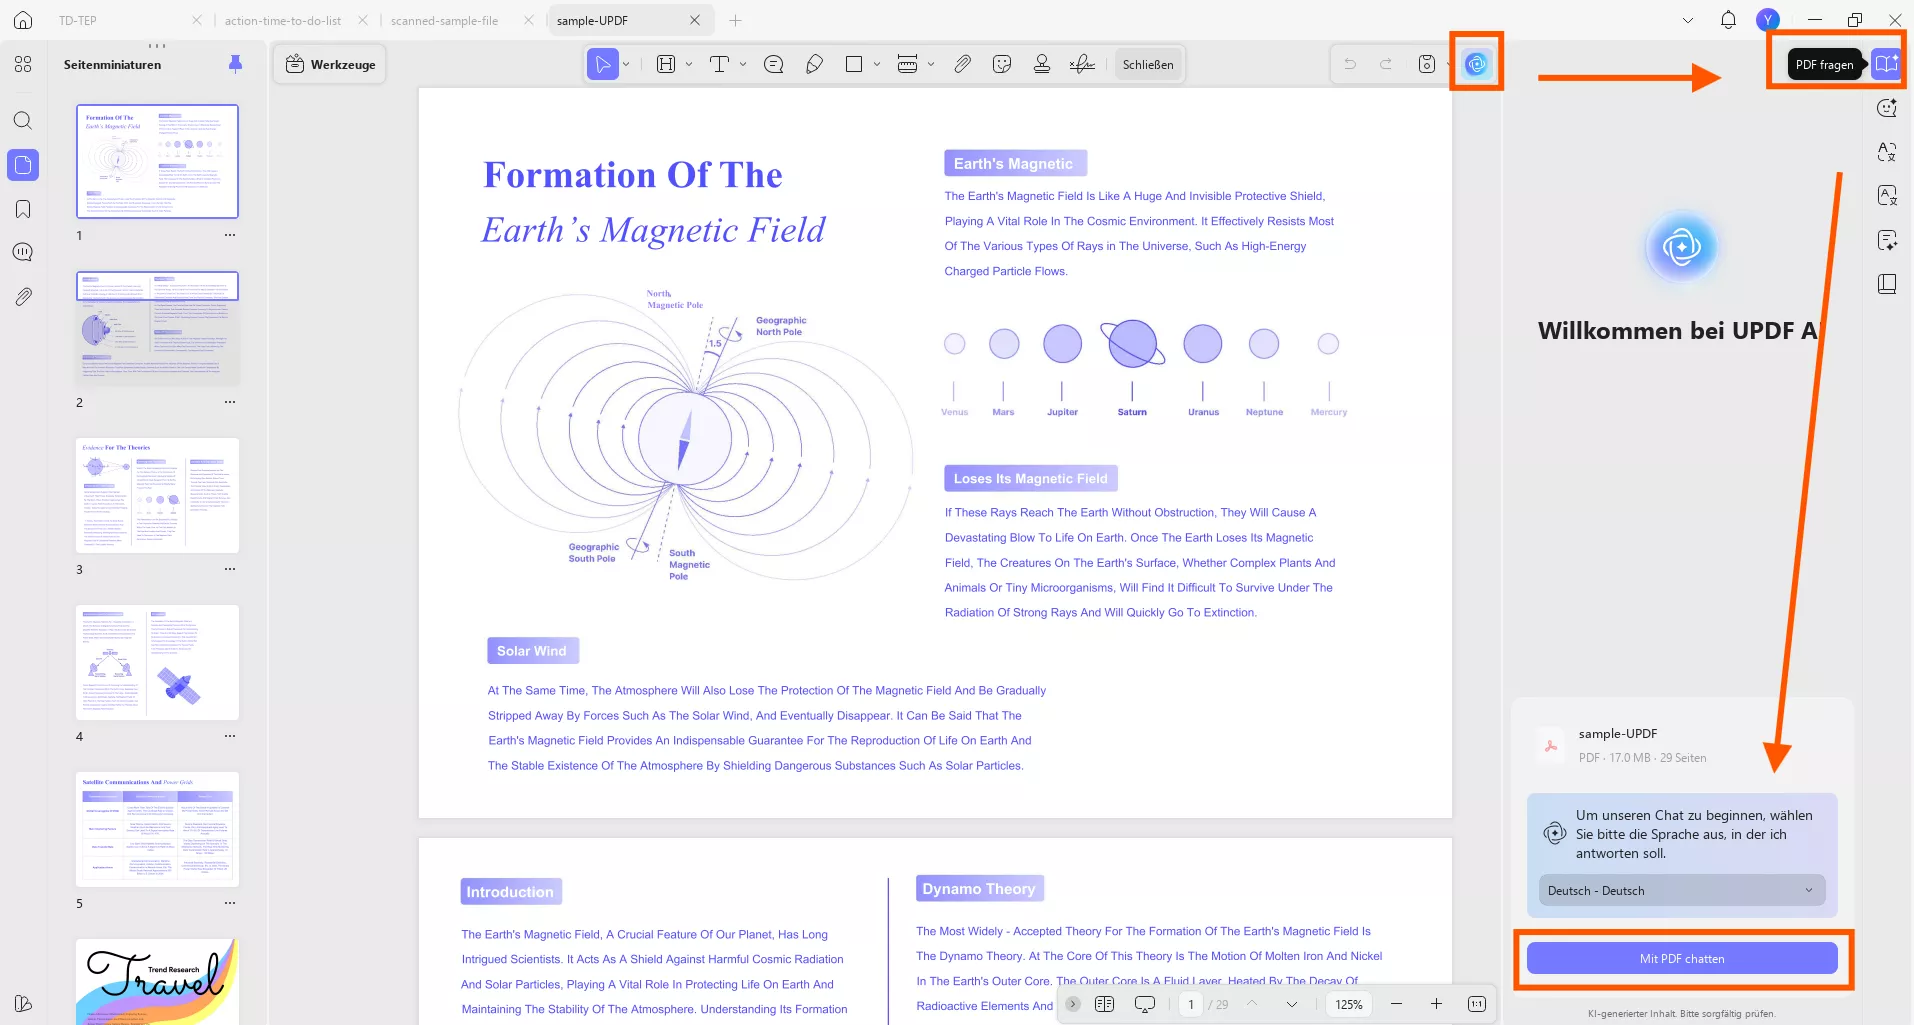Image resolution: width=1914 pixels, height=1025 pixels.
Task: Switch to the TD-TEP tab
Action: click(78, 20)
